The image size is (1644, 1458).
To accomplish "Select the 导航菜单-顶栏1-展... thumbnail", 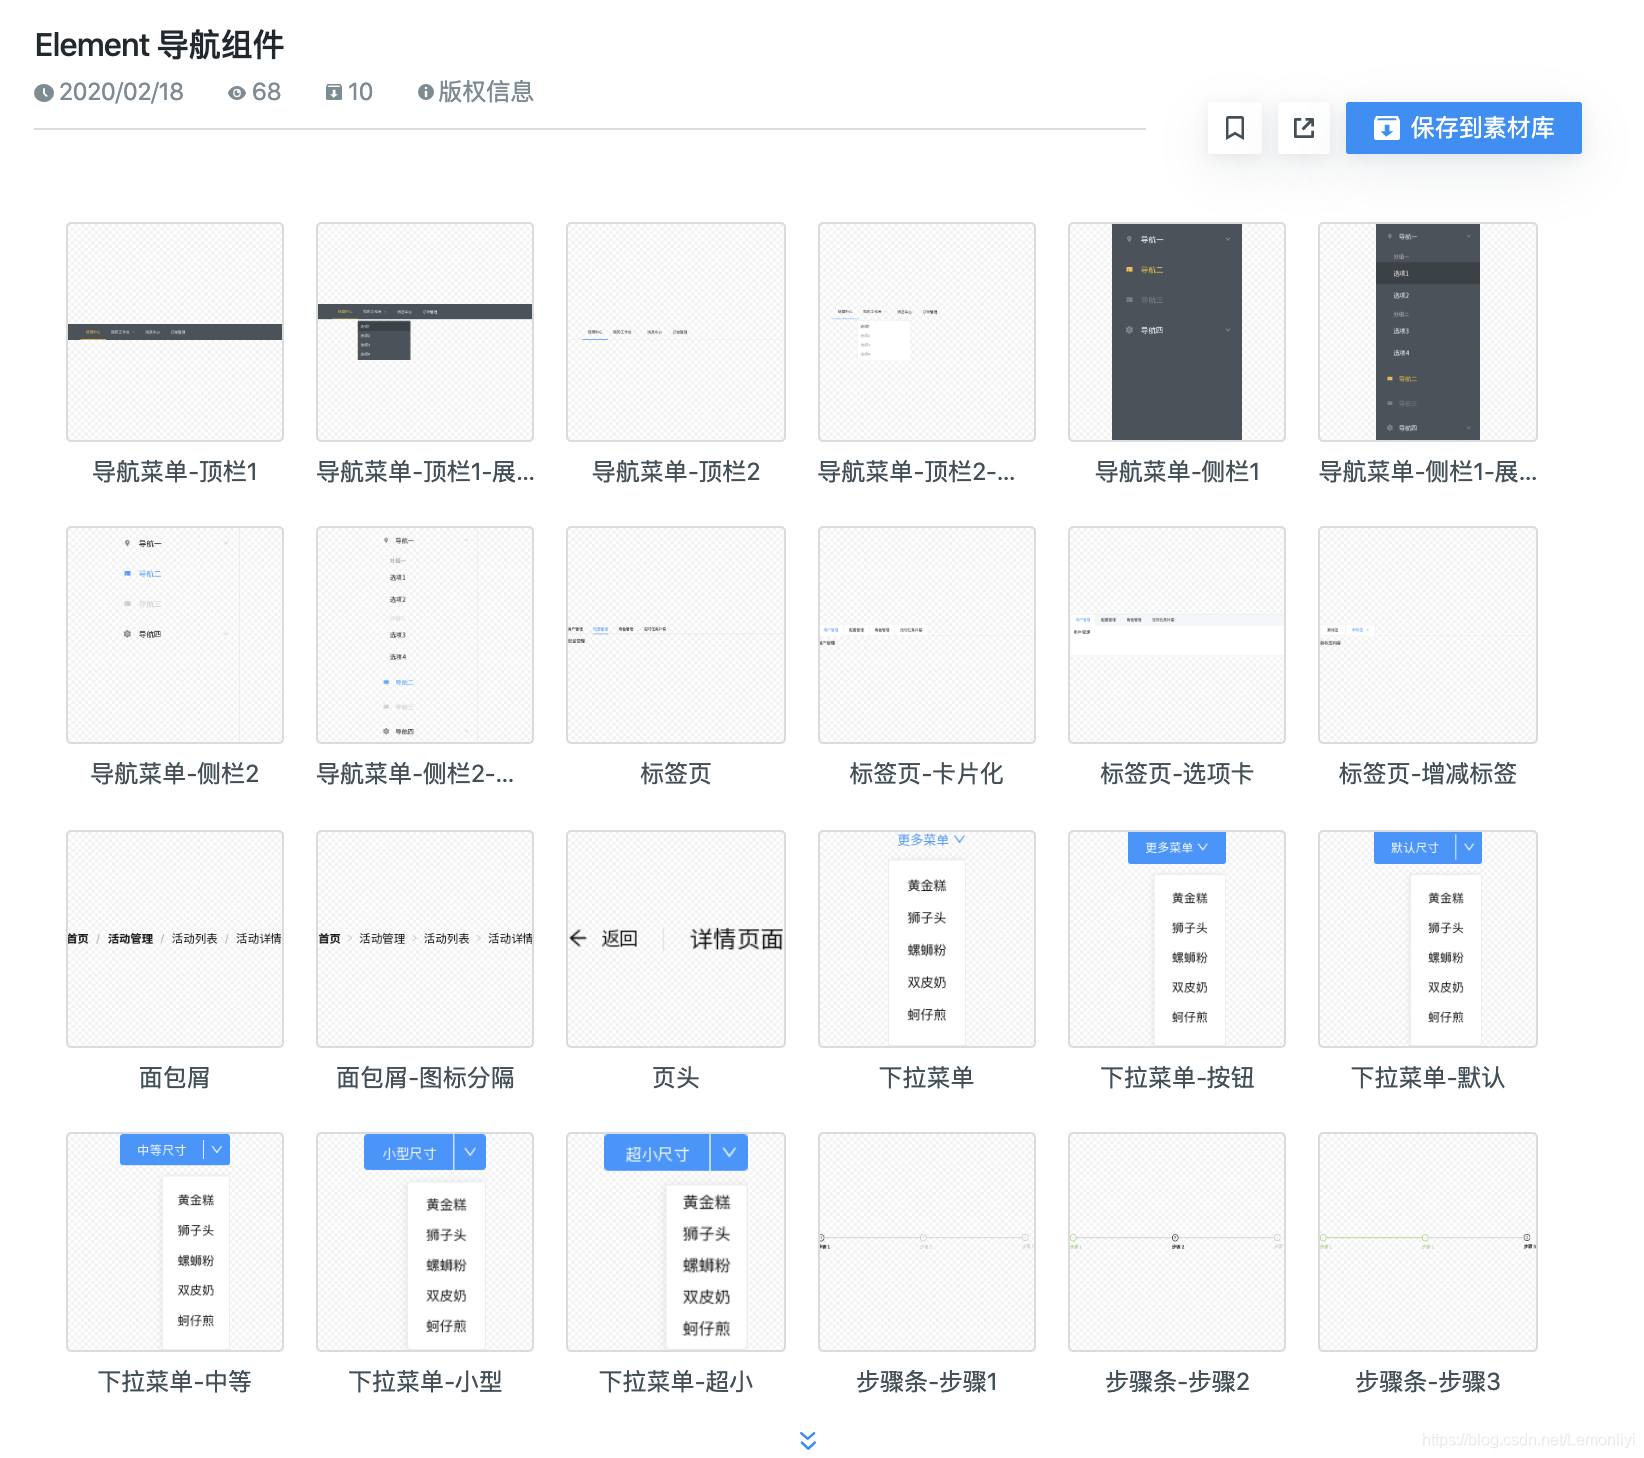I will pyautogui.click(x=425, y=332).
